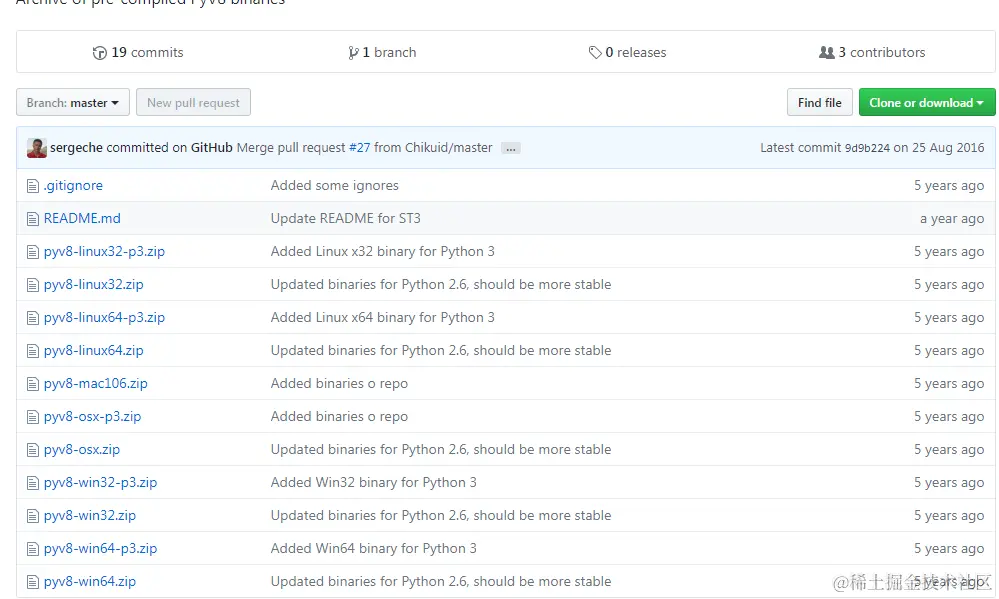The image size is (999, 599).
Task: Open the Branch: master dropdown
Action: pyautogui.click(x=73, y=103)
